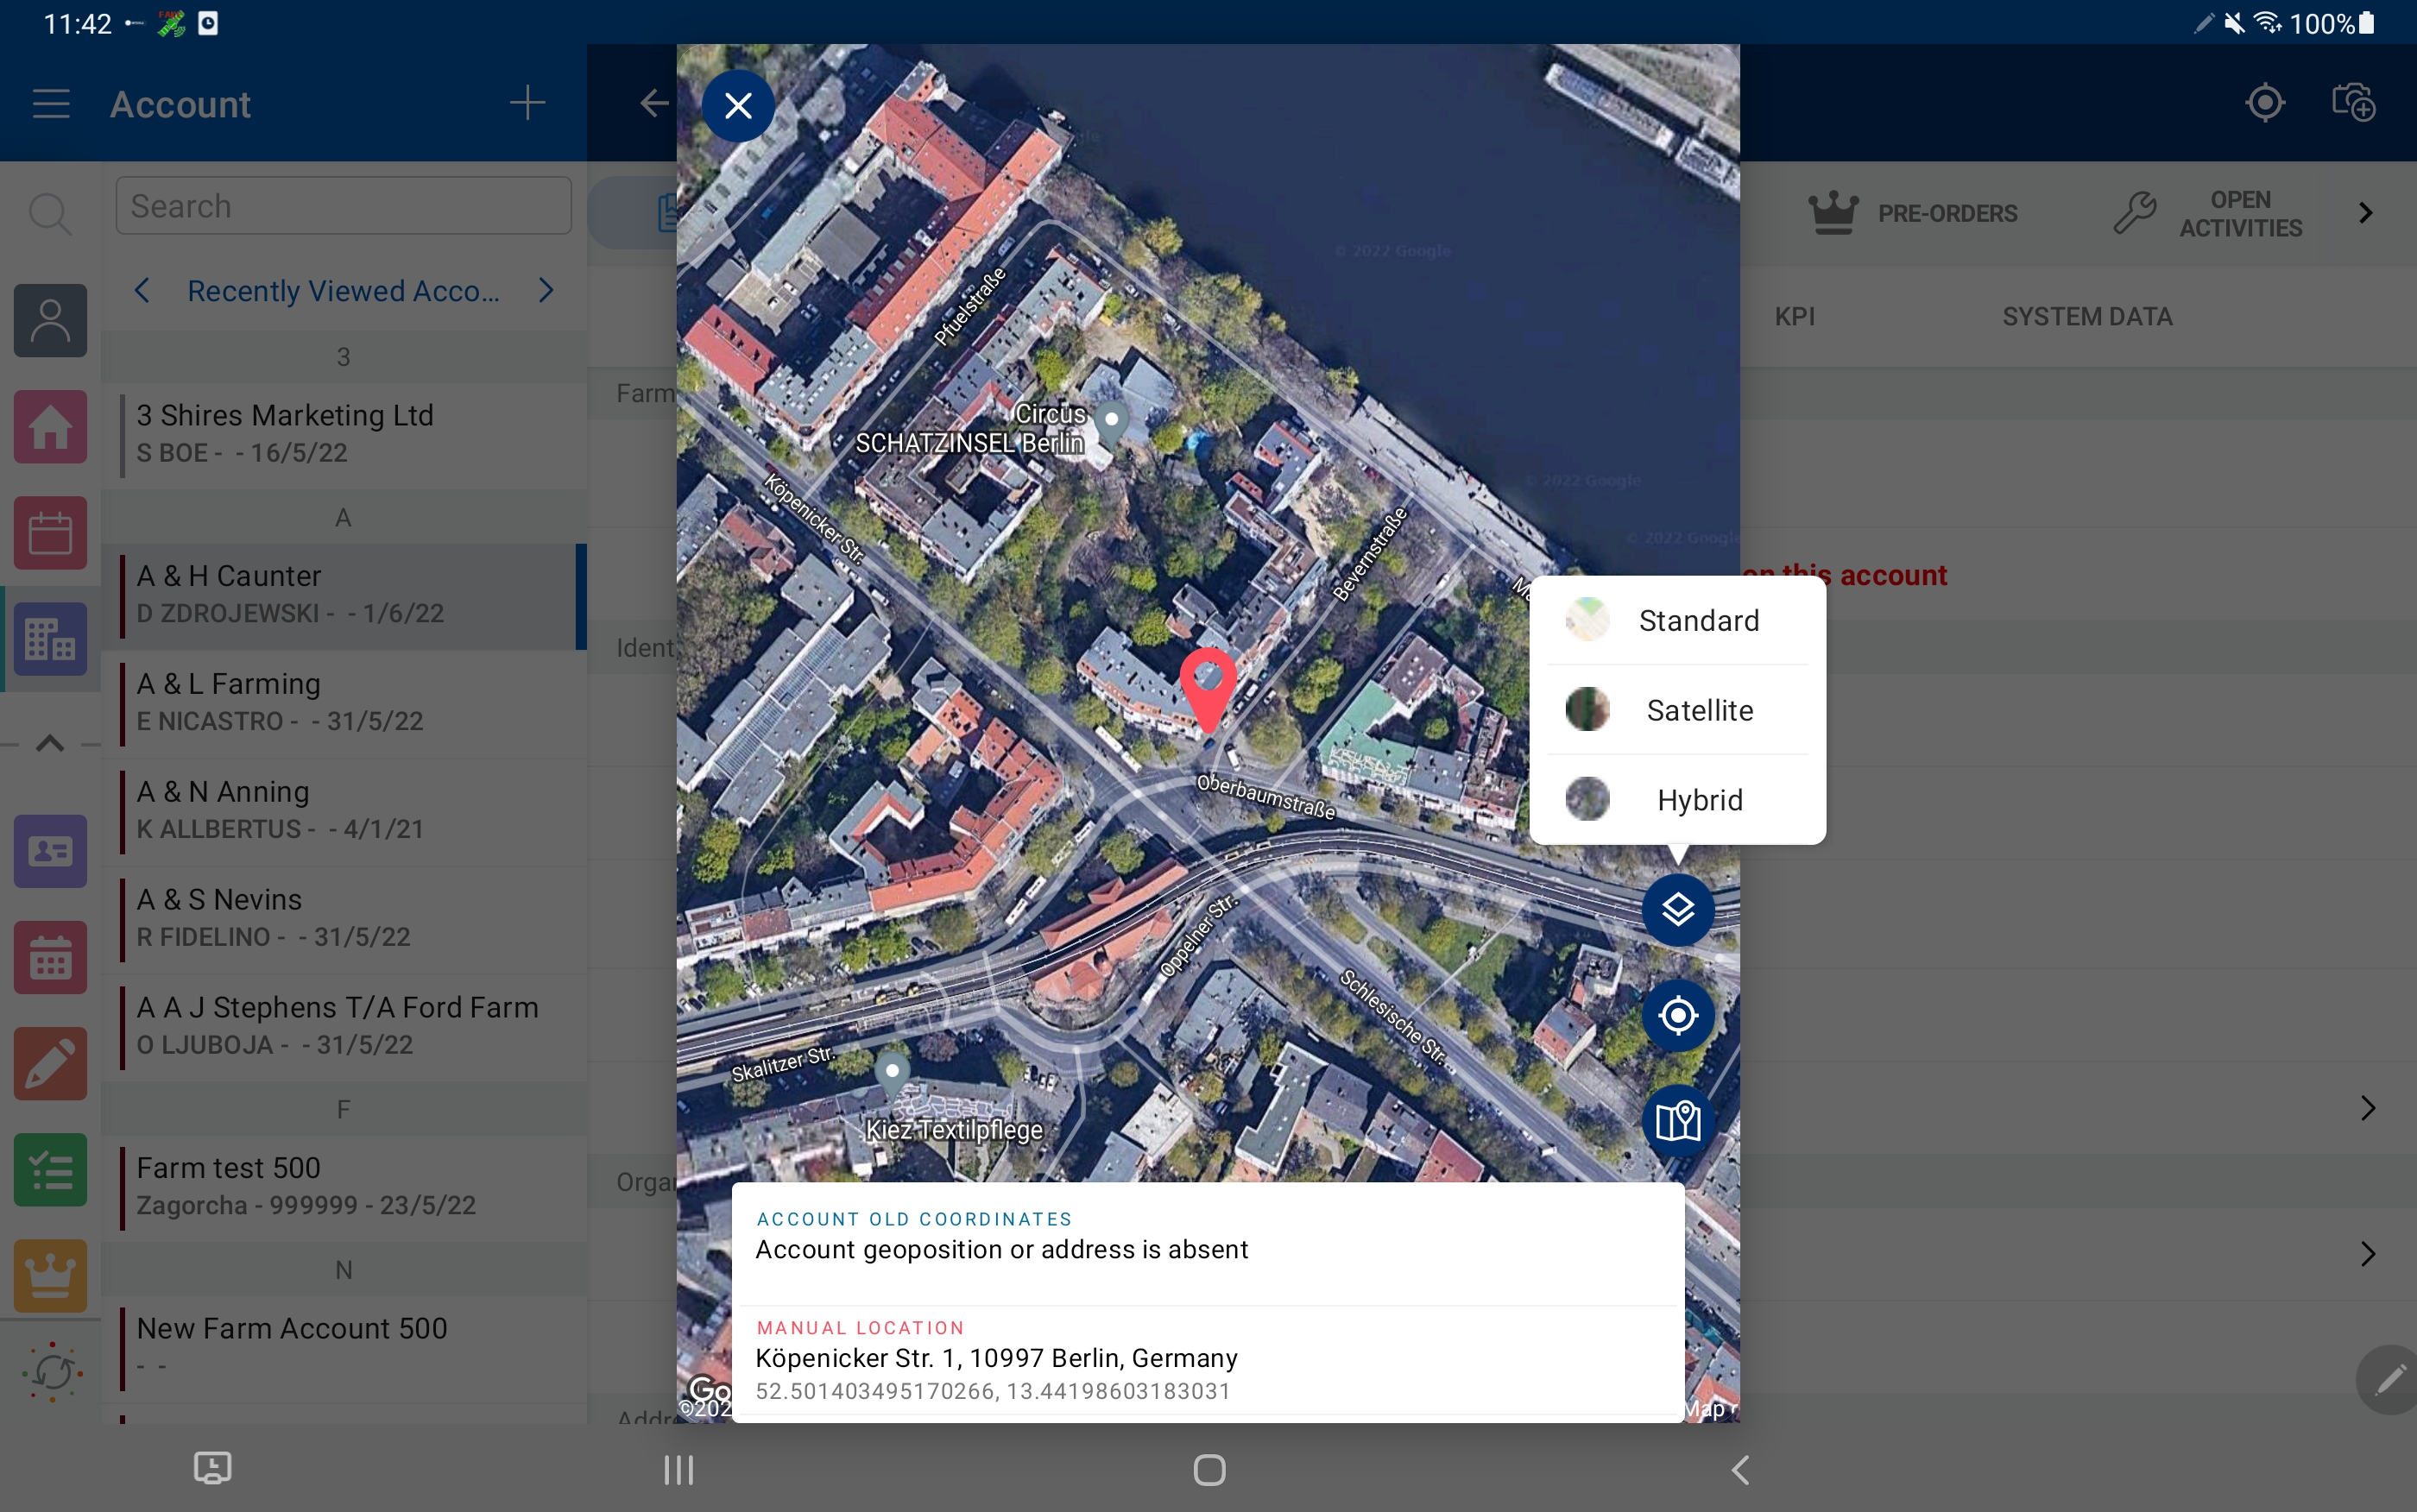Click the checklist tasks icon in sidebar
This screenshot has width=2417, height=1512.
click(49, 1169)
